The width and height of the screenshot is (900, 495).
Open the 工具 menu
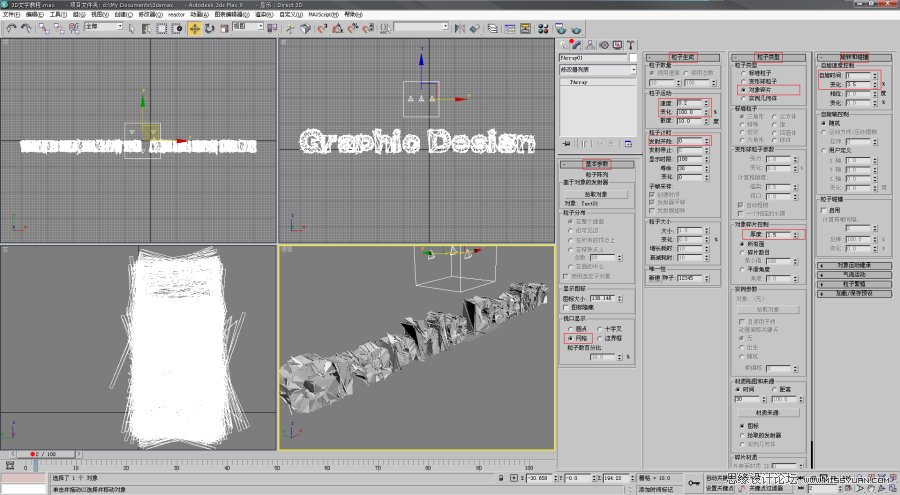click(58, 14)
